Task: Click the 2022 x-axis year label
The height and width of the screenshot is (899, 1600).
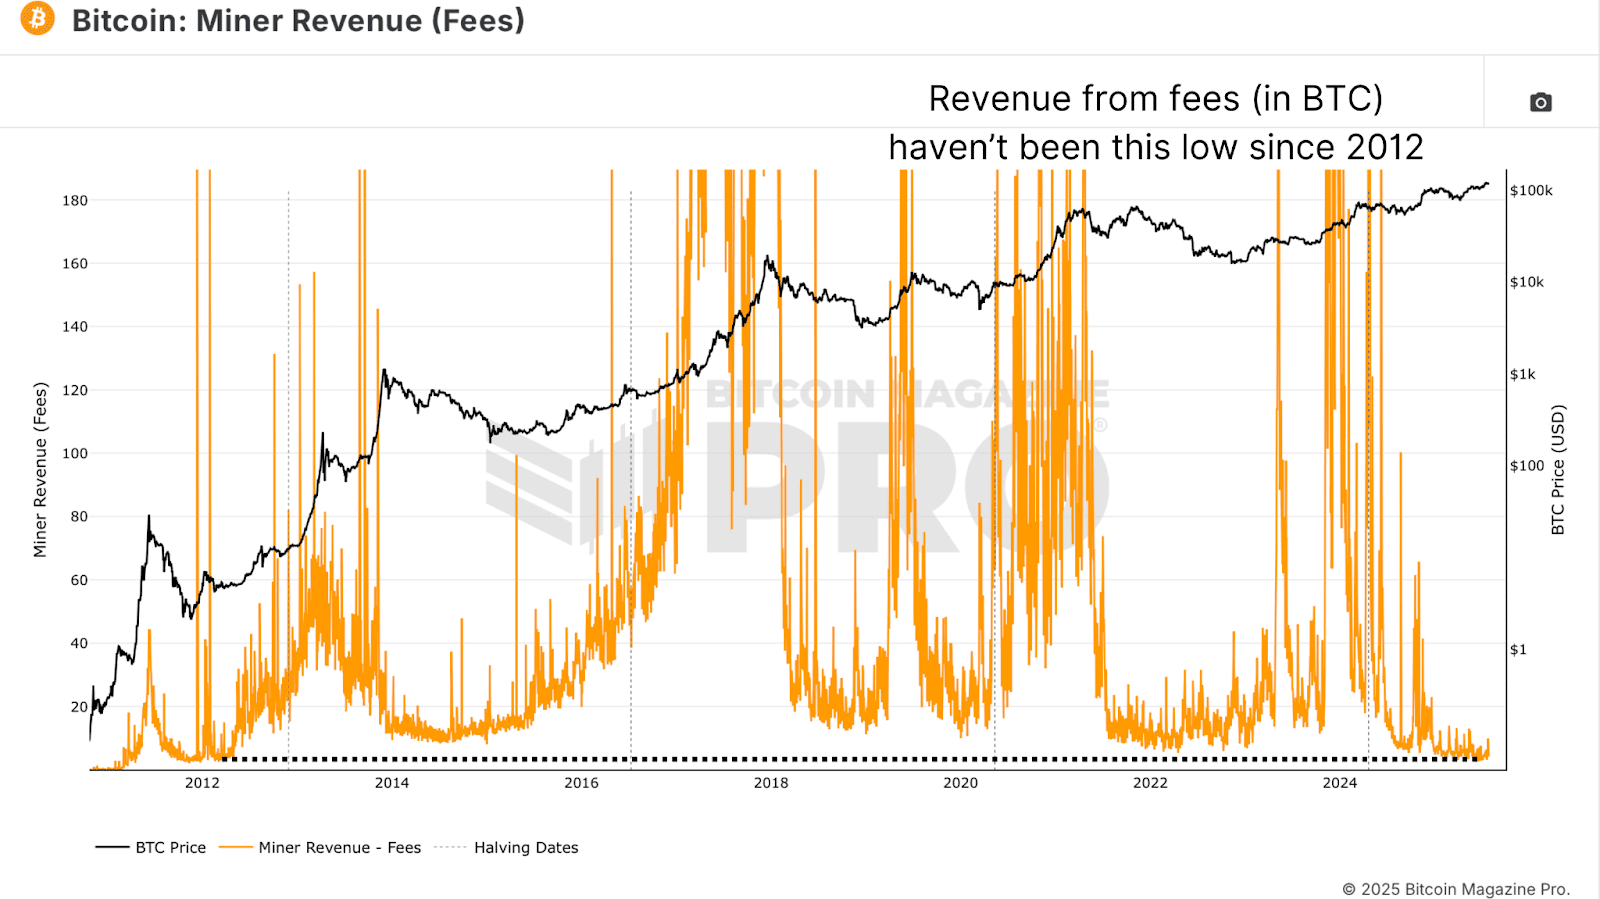Action: (x=1150, y=783)
